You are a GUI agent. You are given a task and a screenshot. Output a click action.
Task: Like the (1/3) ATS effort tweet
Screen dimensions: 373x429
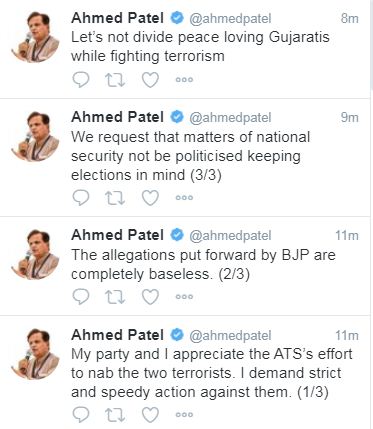[x=150, y=415]
